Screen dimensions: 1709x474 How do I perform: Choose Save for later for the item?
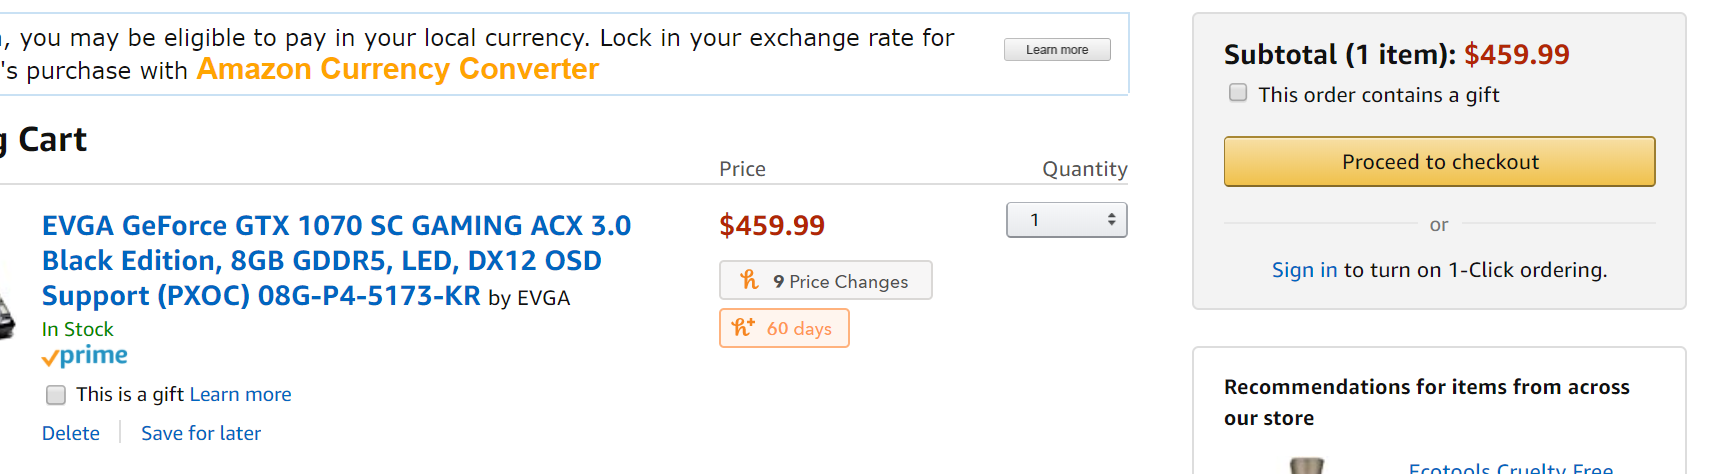[x=201, y=433]
